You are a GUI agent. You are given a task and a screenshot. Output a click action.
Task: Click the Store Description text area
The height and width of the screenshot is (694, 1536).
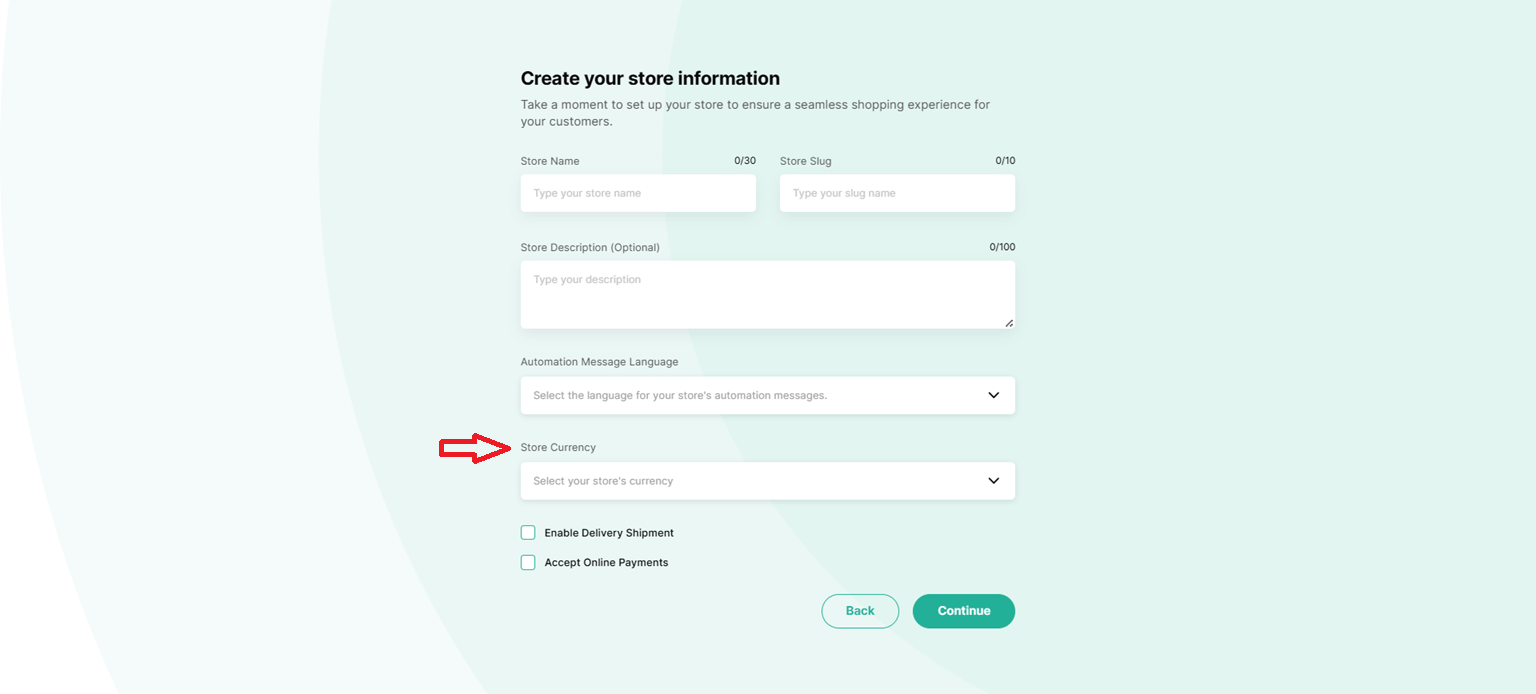(x=767, y=294)
